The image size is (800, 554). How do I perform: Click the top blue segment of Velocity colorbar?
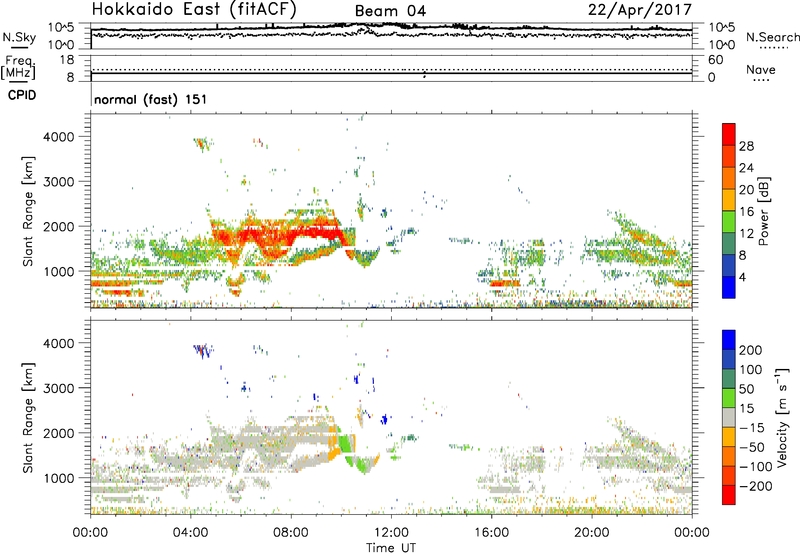click(x=729, y=340)
